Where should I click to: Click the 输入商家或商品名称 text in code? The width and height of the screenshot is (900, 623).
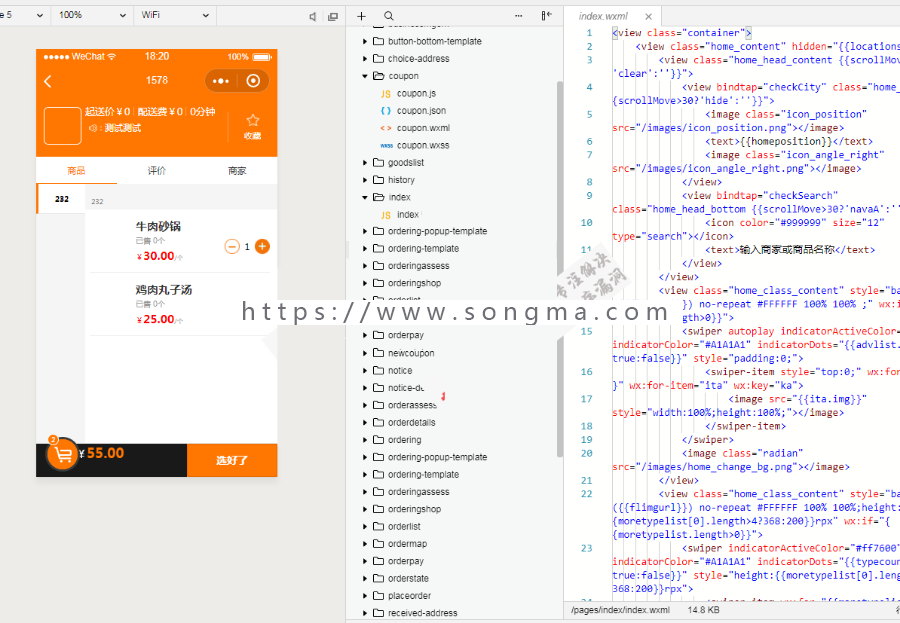click(788, 250)
